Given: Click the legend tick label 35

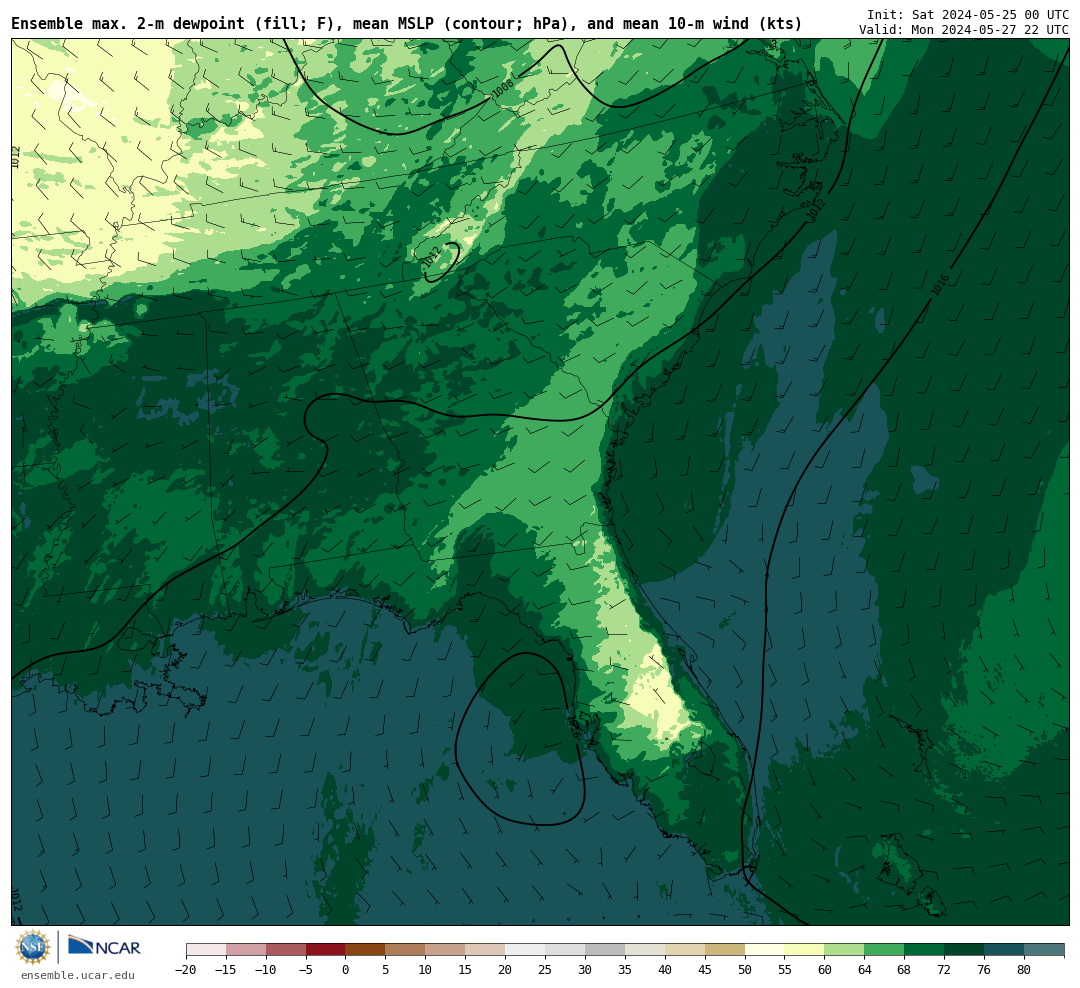Looking at the screenshot, I should 625,970.
